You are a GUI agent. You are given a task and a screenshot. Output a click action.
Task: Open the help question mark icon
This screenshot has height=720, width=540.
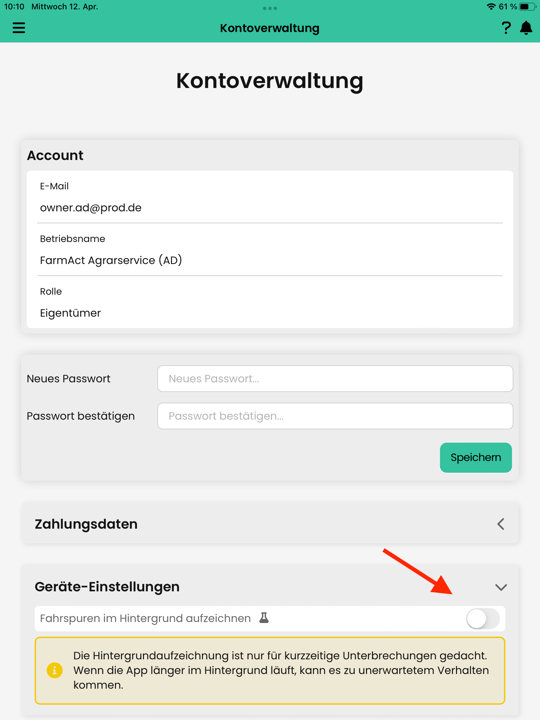tap(506, 28)
